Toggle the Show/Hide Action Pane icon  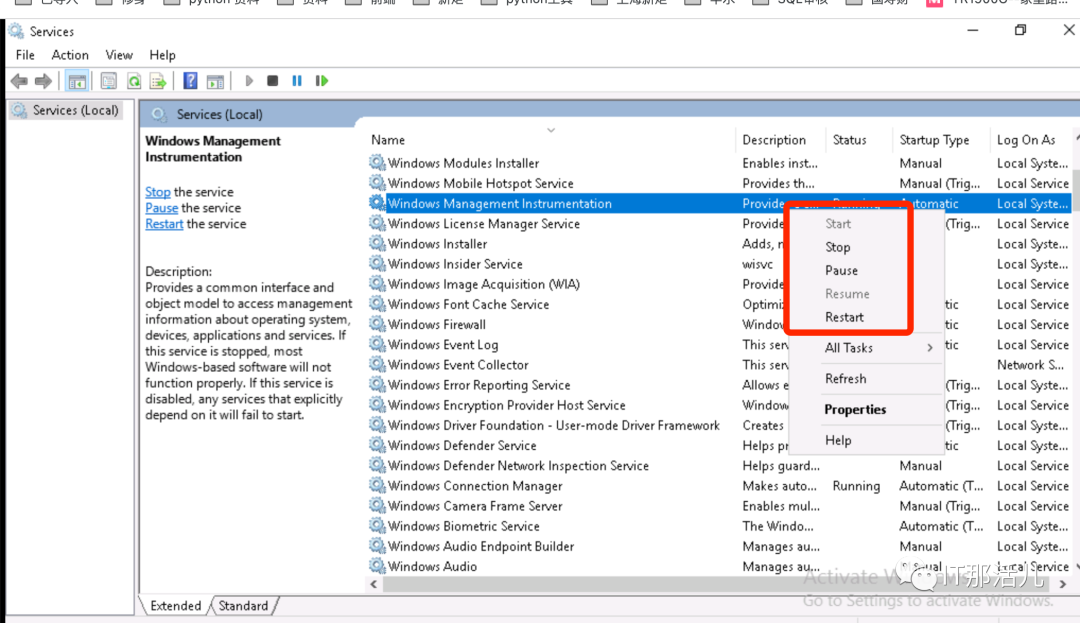tap(216, 81)
